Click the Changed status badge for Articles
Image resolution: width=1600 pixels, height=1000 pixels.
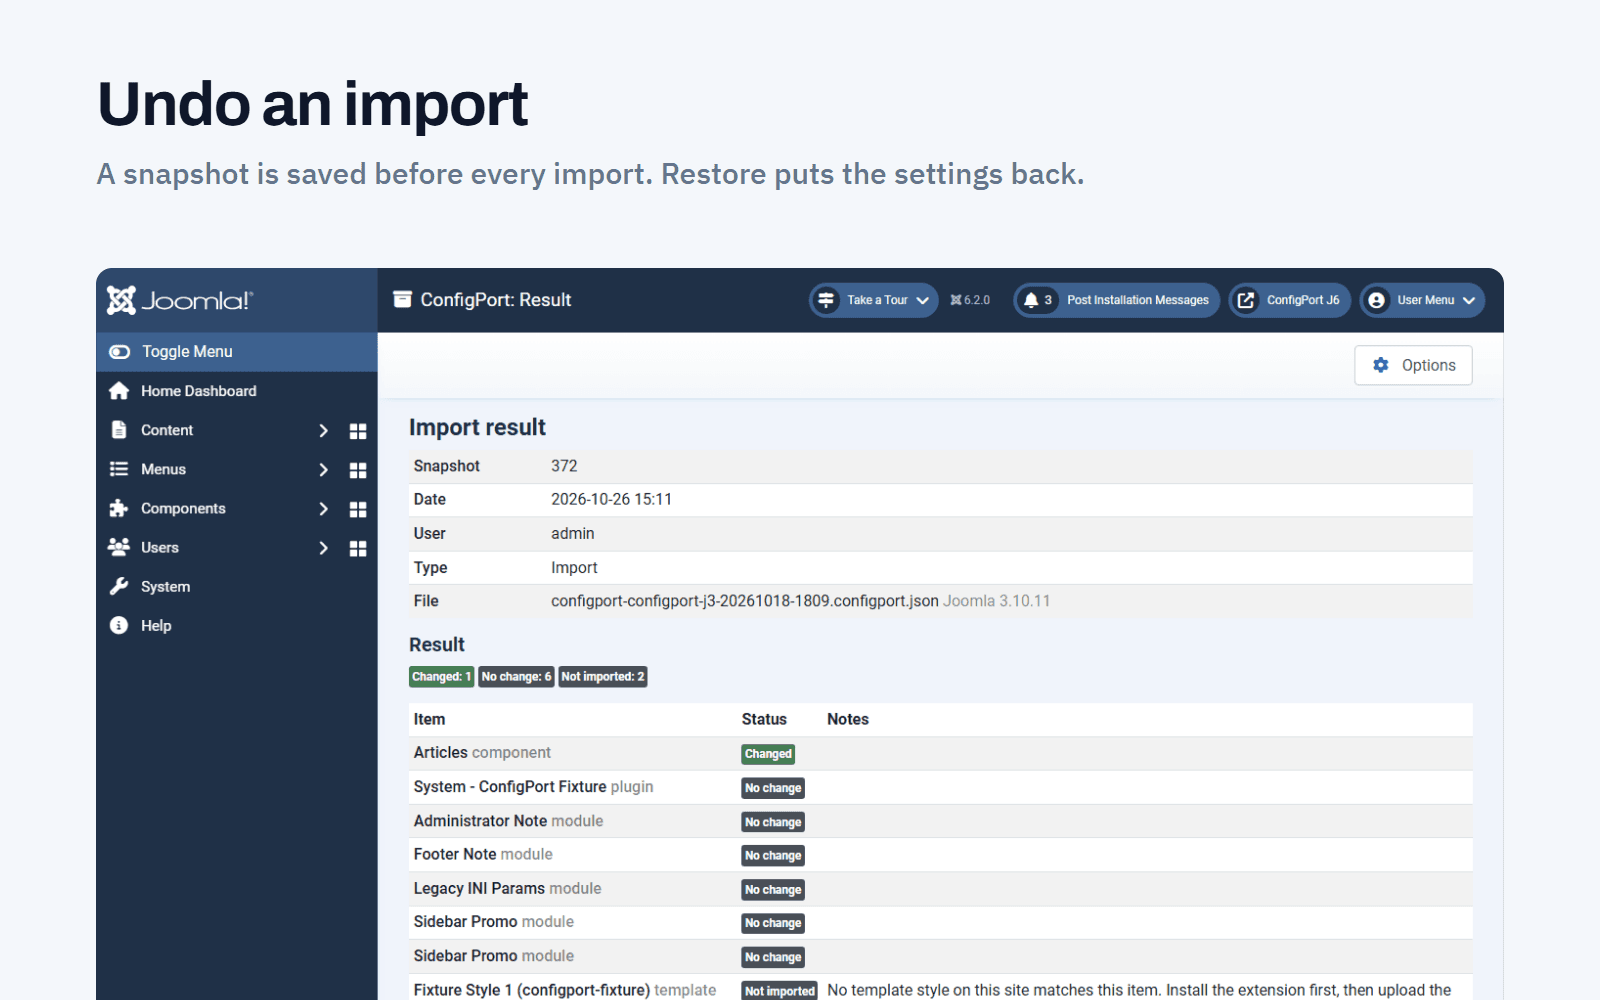(x=768, y=754)
